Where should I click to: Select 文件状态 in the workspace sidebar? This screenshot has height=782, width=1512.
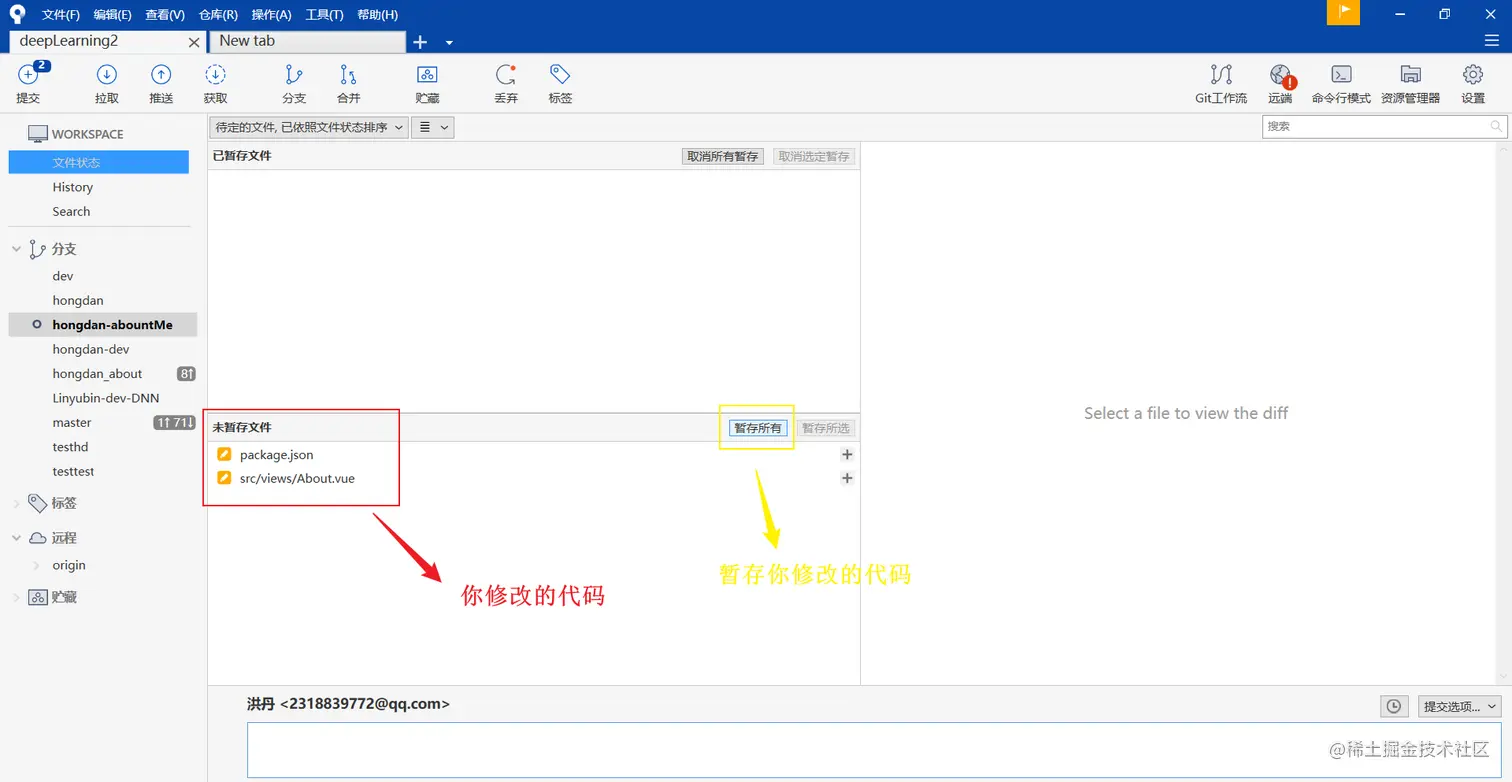[x=98, y=162]
